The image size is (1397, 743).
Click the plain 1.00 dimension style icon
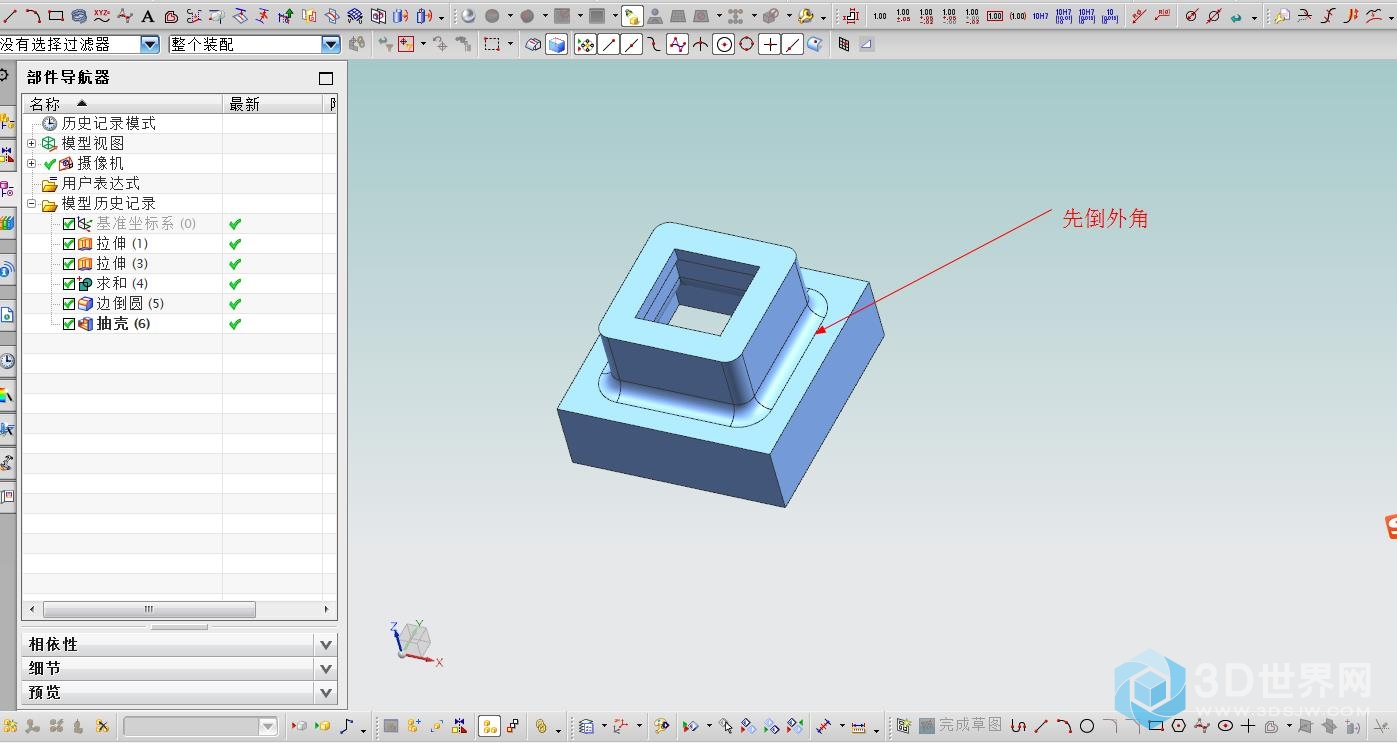coord(880,16)
